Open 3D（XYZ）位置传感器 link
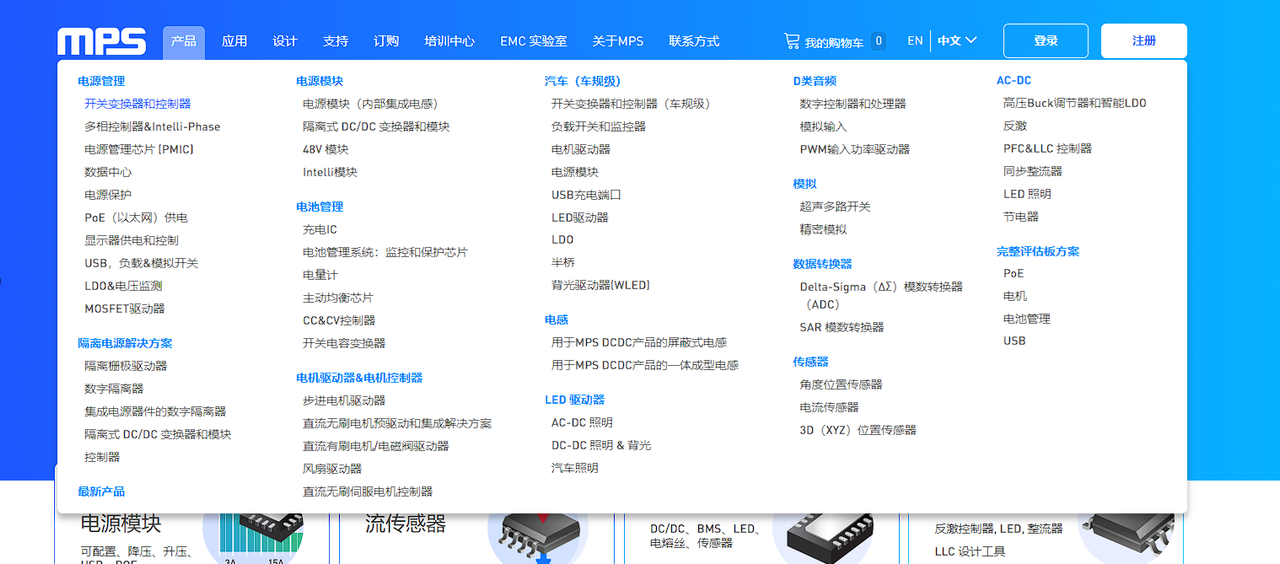The image size is (1280, 564). click(858, 430)
